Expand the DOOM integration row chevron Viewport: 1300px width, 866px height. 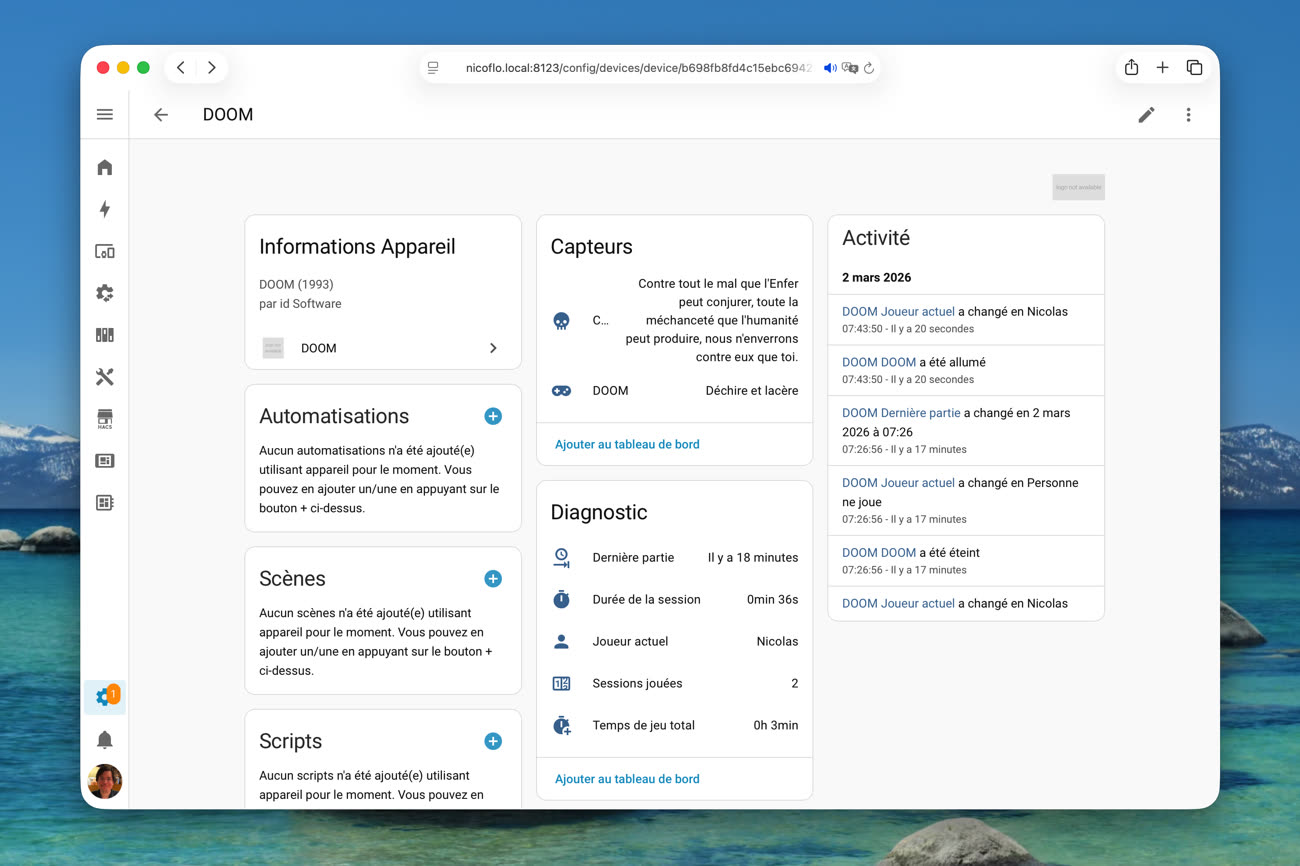(x=493, y=348)
